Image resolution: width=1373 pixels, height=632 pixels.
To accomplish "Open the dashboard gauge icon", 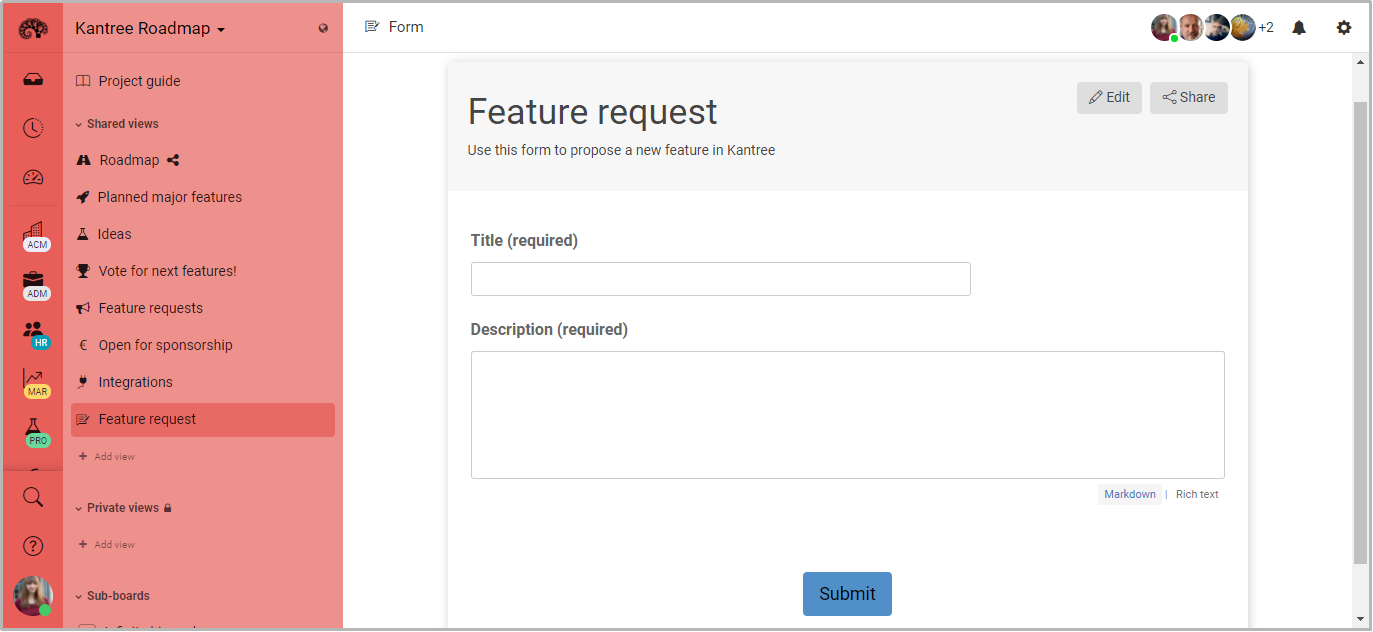I will tap(33, 178).
